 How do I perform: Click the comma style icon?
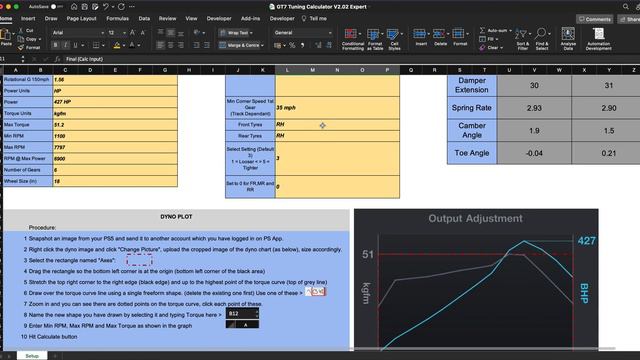tap(302, 45)
